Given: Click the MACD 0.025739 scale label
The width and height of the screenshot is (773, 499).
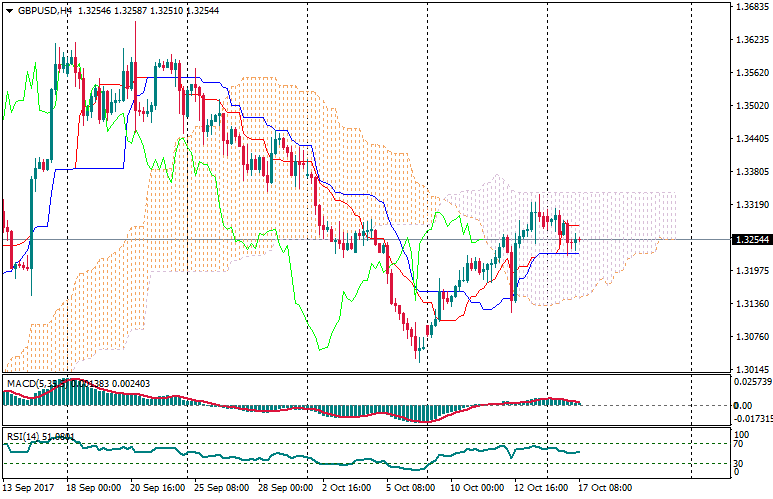Looking at the screenshot, I should pos(751,382).
